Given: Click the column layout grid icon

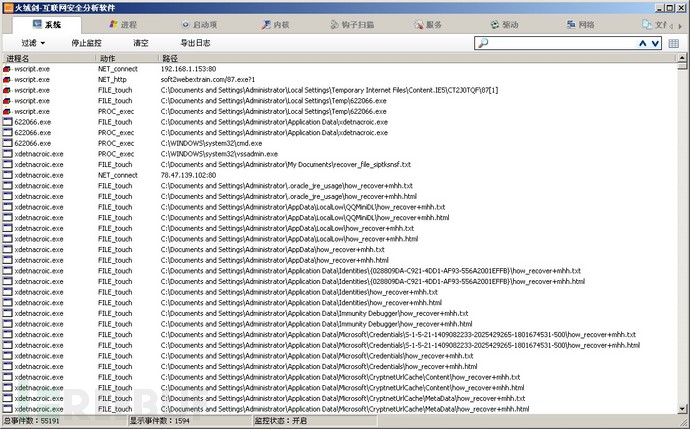Looking at the screenshot, I should (673, 43).
